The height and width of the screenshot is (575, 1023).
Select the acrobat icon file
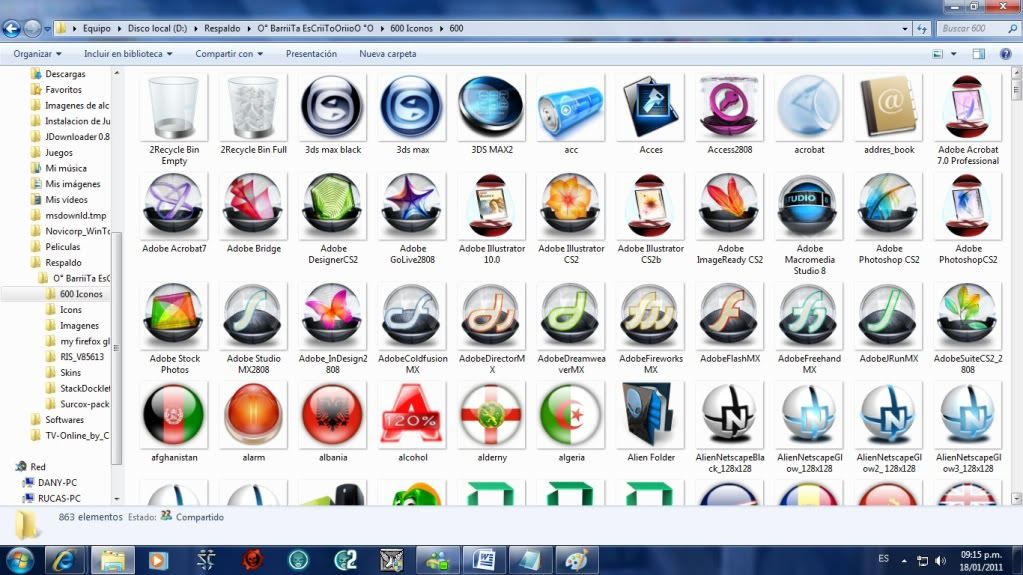click(x=809, y=115)
